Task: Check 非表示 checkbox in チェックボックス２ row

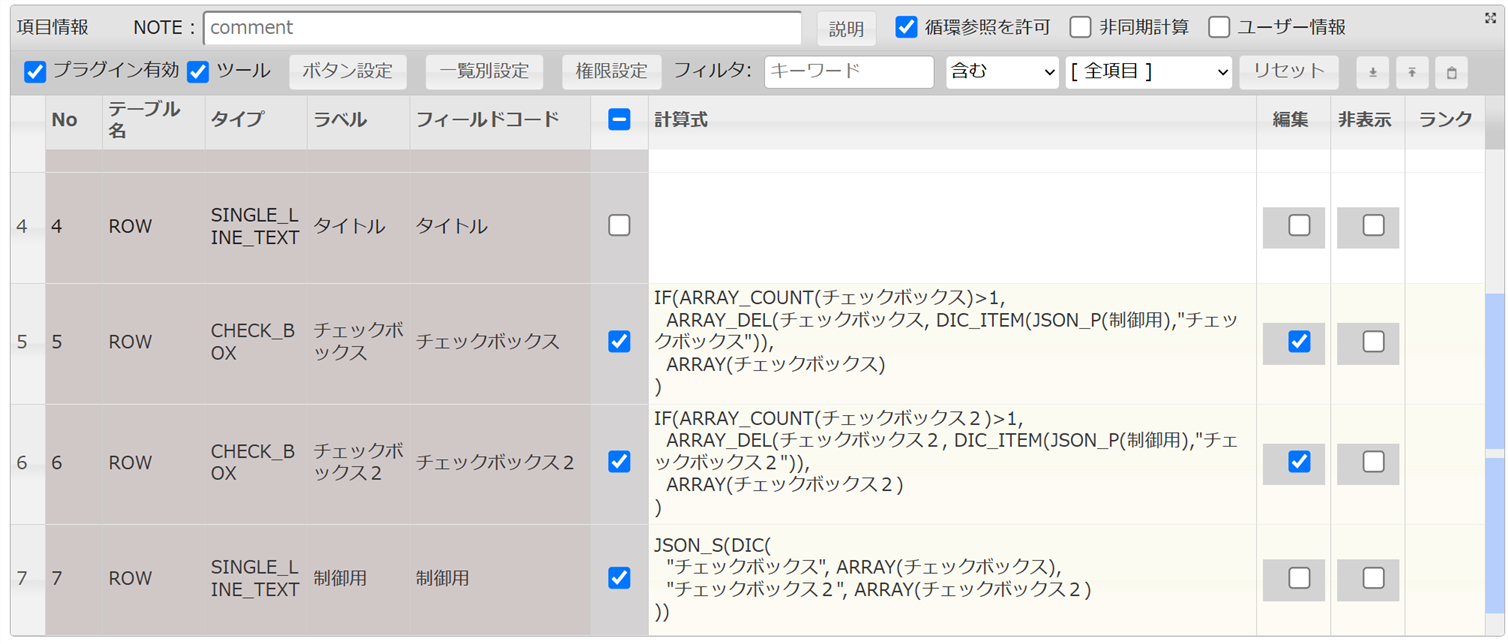Action: click(x=1373, y=462)
